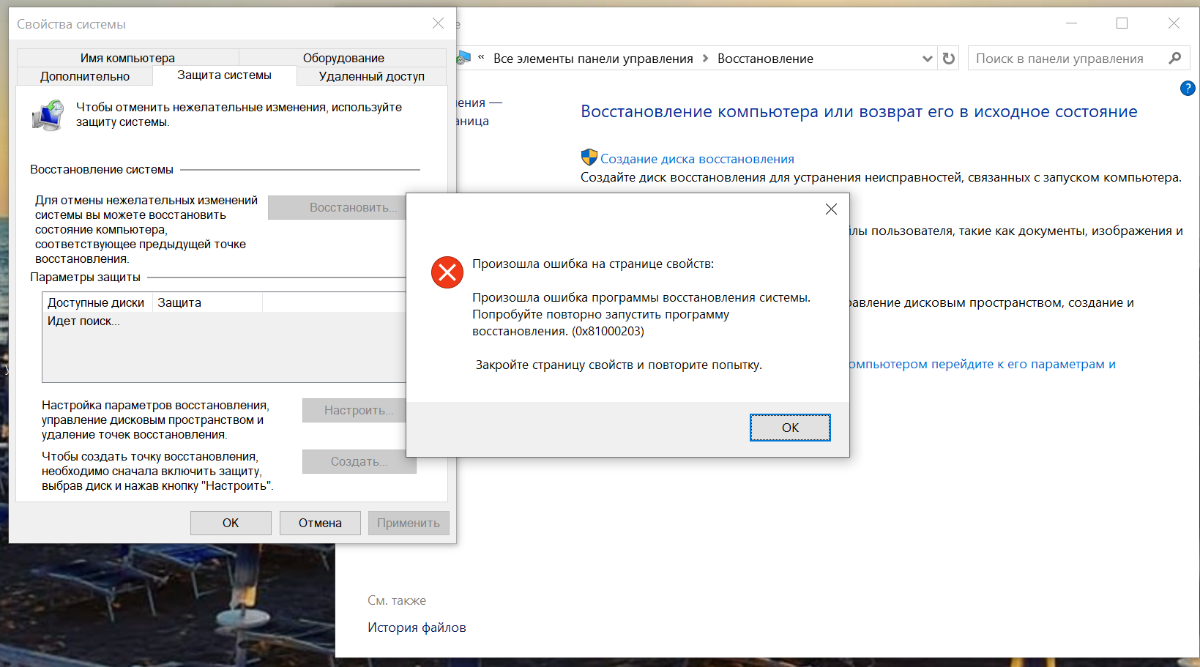The width and height of the screenshot is (1200, 667).
Task: Click the shield icon beside Создание диска
Action: (589, 158)
